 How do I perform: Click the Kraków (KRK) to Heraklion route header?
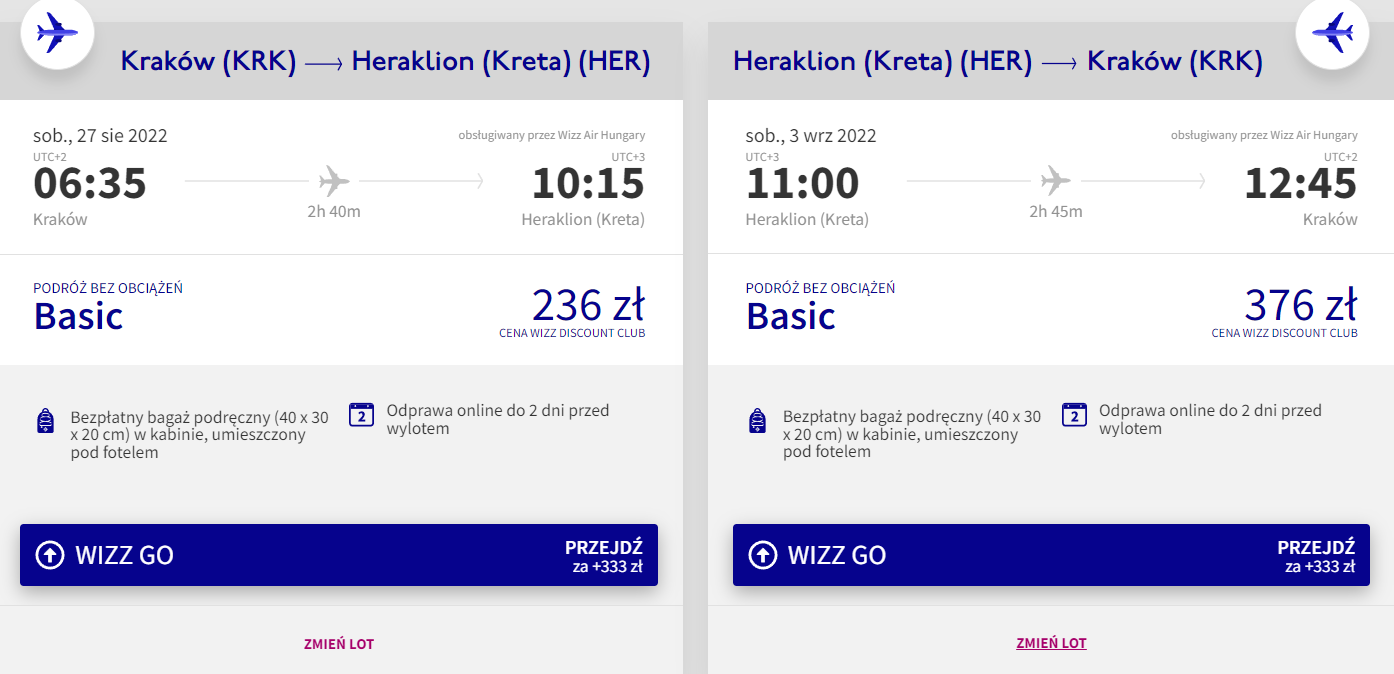pos(385,61)
